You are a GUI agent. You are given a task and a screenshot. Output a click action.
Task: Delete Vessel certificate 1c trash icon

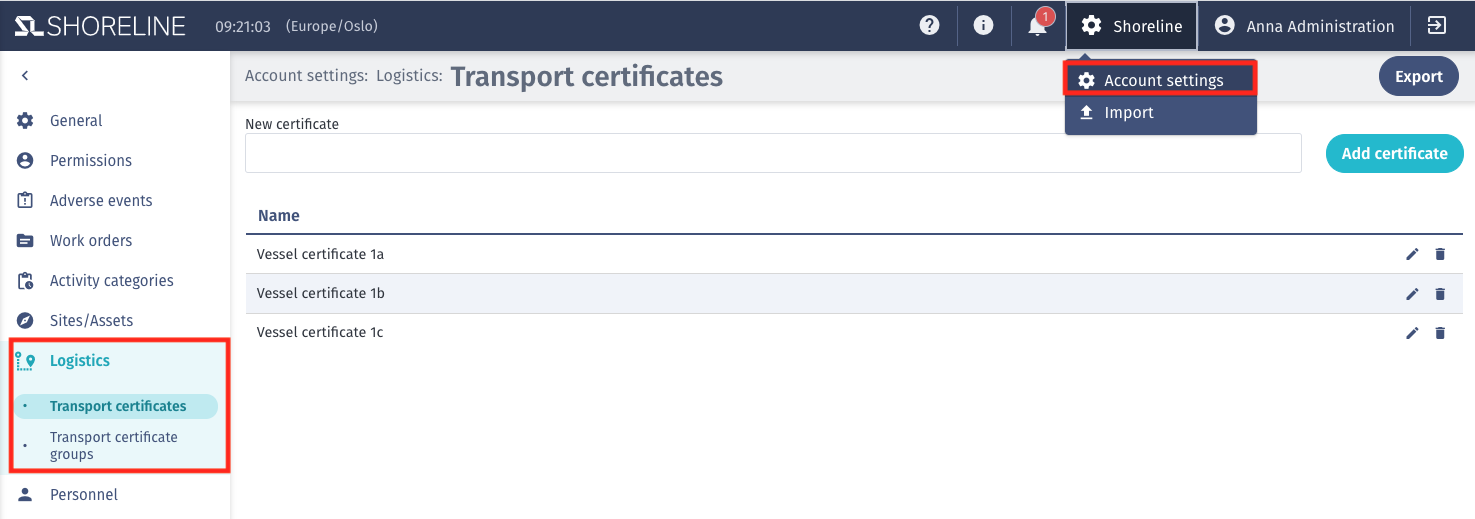coord(1440,333)
